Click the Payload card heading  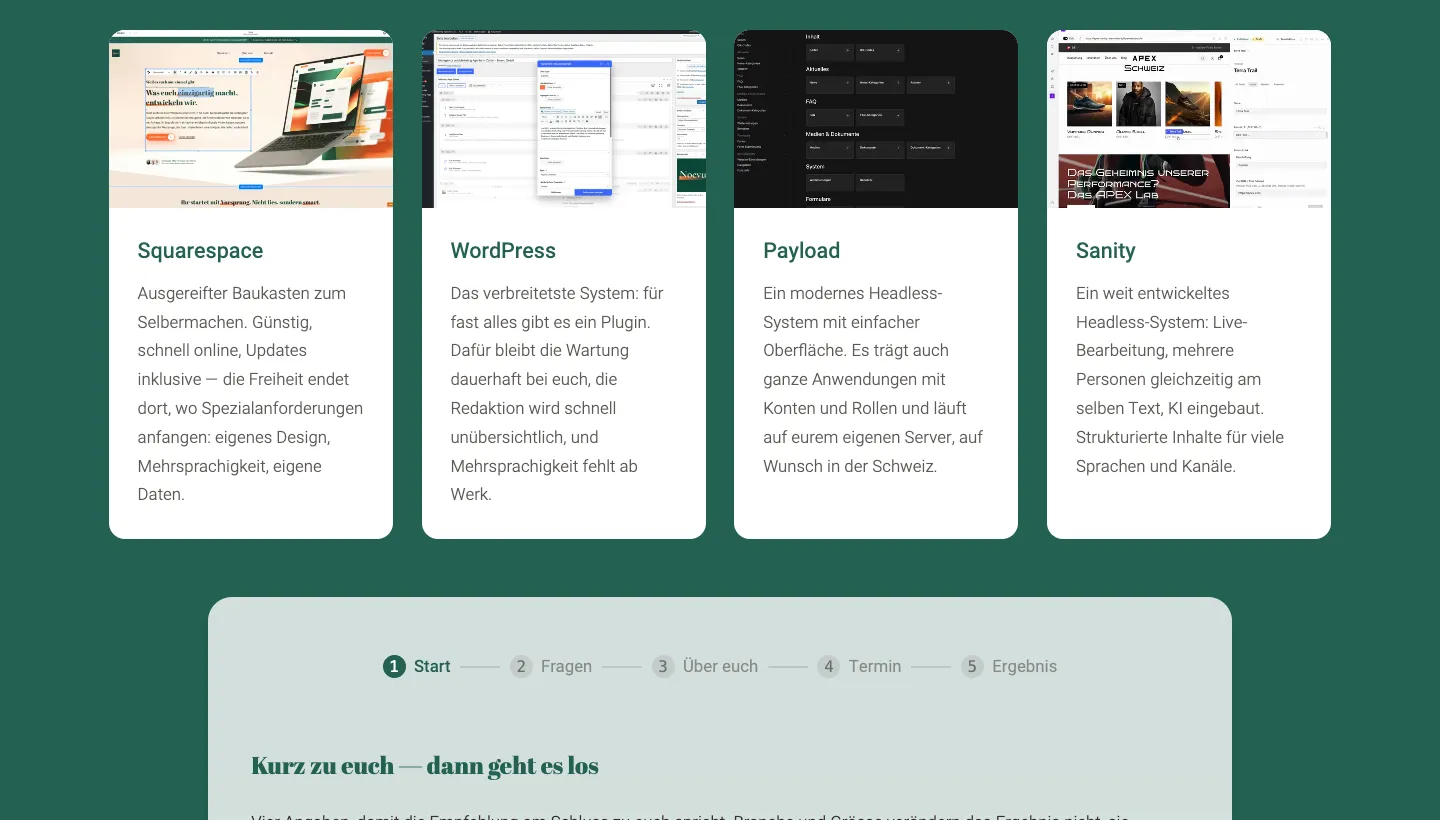coord(802,251)
